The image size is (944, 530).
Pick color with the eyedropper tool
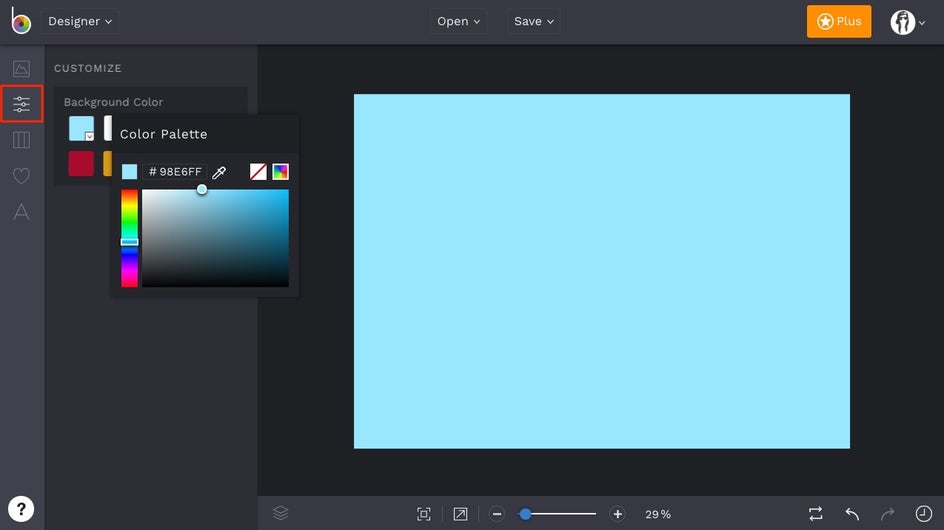point(219,172)
